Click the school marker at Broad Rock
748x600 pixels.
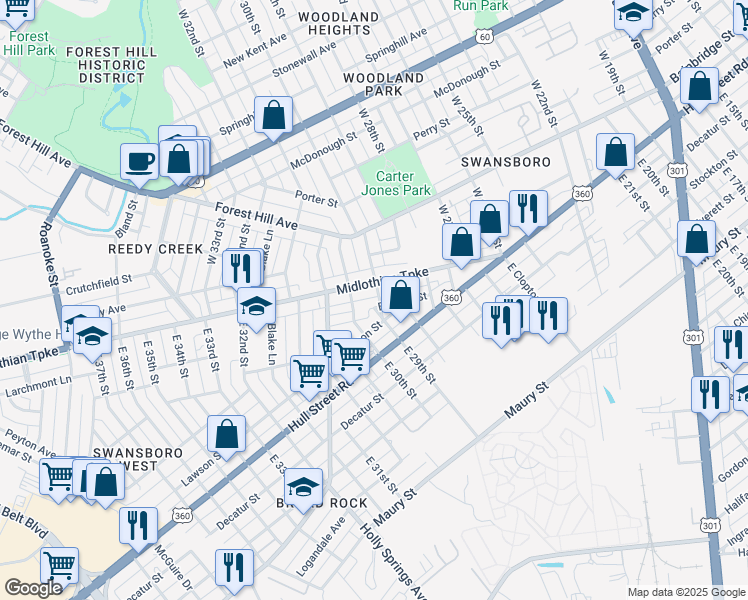[x=303, y=488]
